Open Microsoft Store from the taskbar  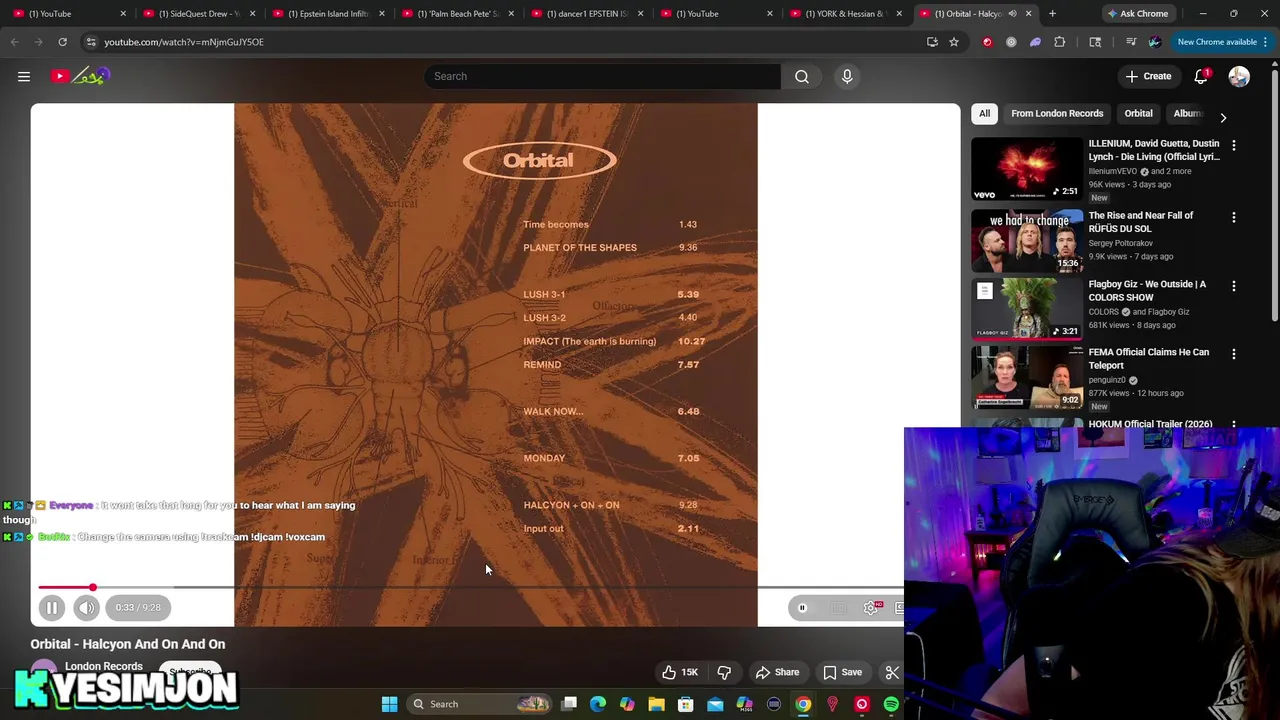[685, 704]
